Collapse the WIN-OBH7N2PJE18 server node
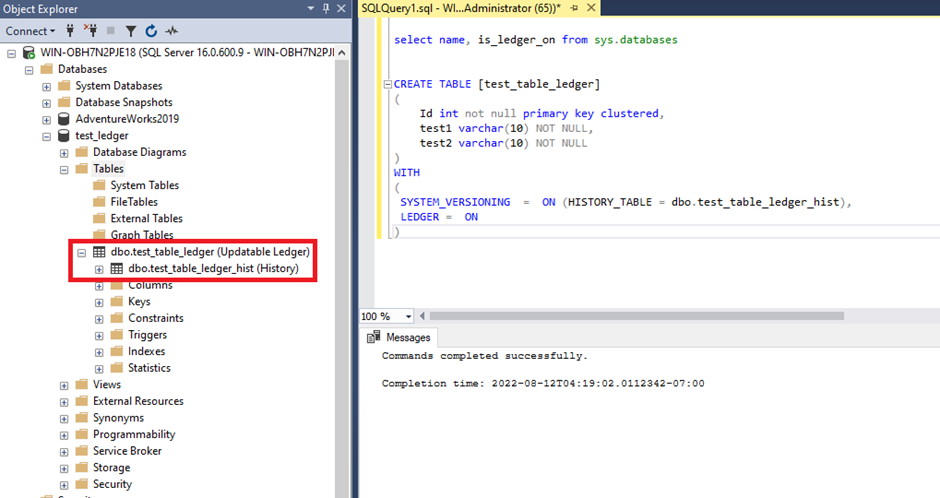 point(11,53)
